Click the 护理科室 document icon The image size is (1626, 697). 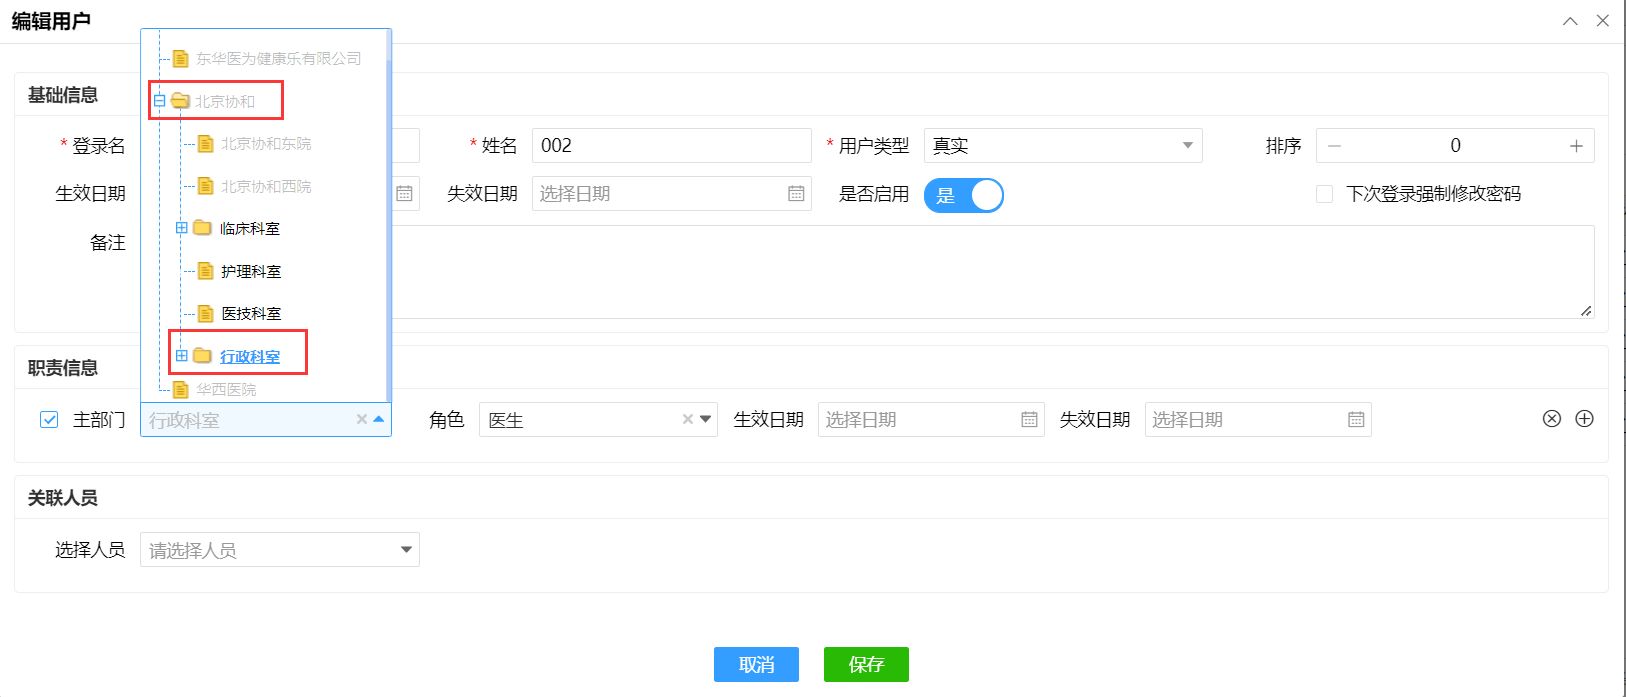tap(206, 271)
